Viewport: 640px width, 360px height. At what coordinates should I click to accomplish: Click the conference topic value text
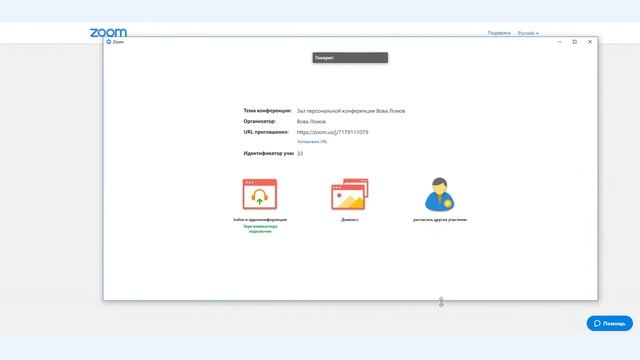point(351,111)
